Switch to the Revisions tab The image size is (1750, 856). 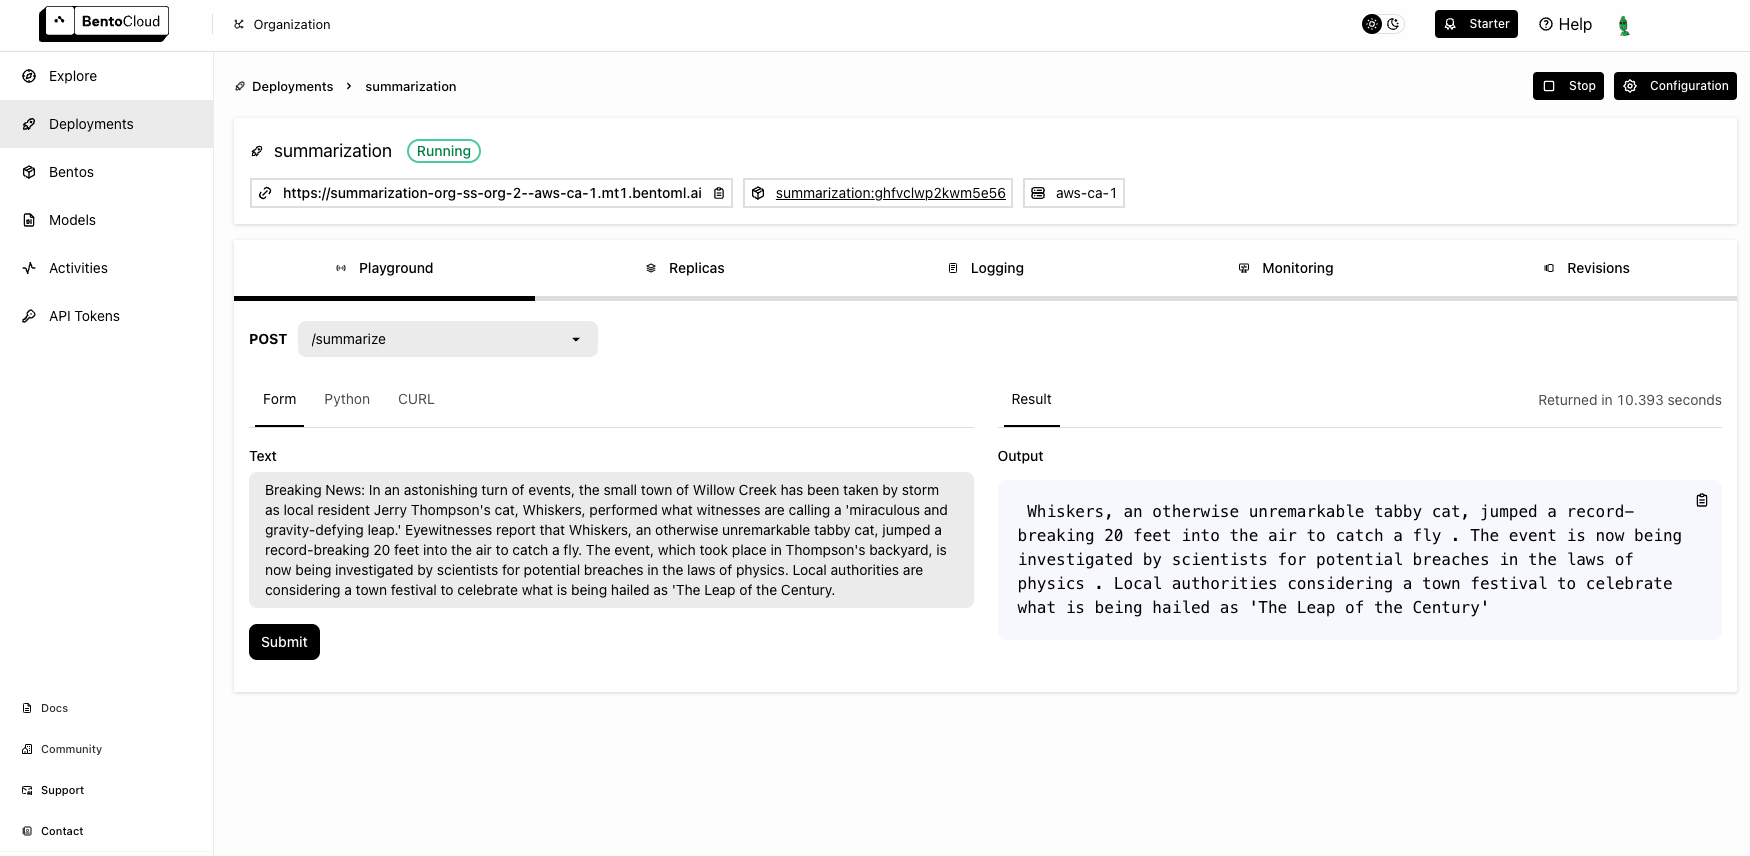(1586, 268)
